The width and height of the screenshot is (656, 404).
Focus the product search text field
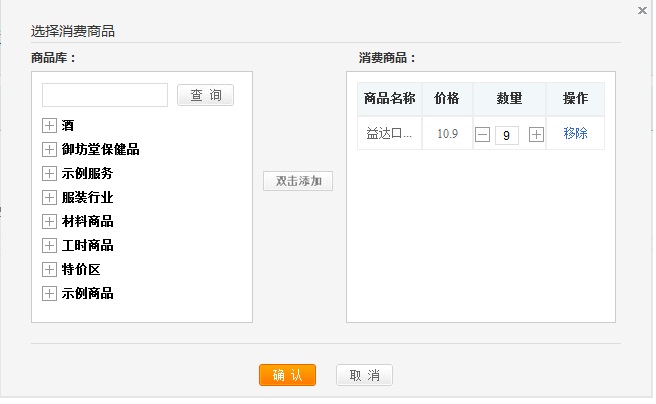105,95
